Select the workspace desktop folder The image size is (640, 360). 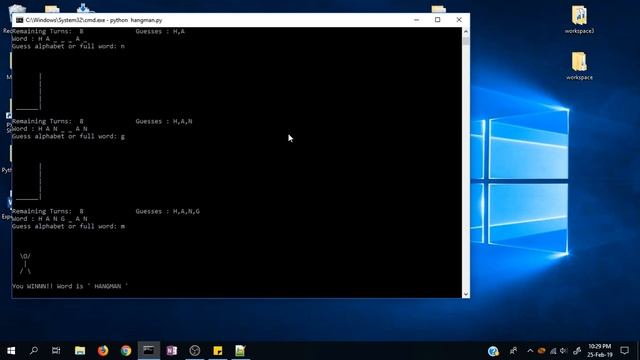coord(579,66)
